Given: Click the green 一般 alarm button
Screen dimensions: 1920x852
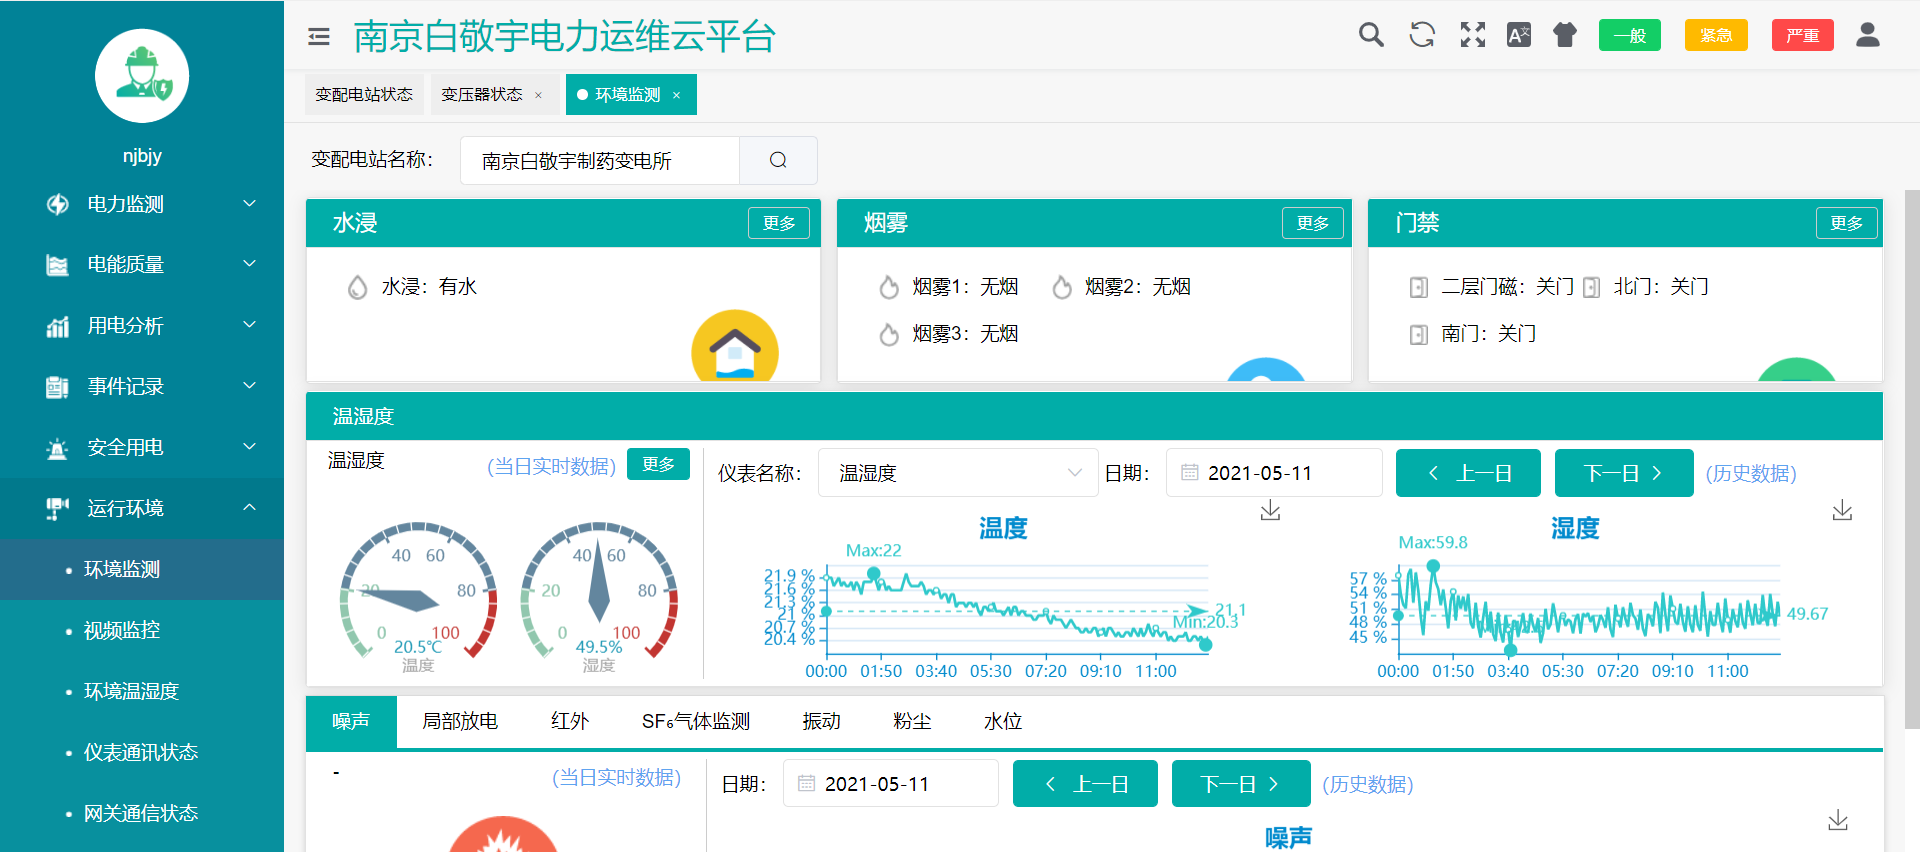Looking at the screenshot, I should pos(1630,35).
